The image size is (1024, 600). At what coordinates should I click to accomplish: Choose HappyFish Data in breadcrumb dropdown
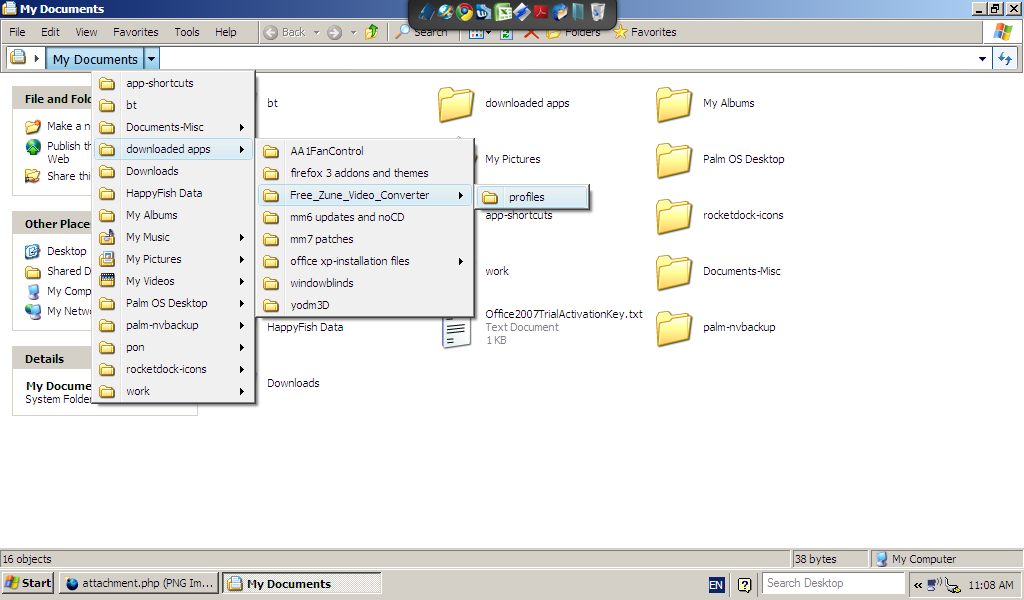pyautogui.click(x=173, y=193)
